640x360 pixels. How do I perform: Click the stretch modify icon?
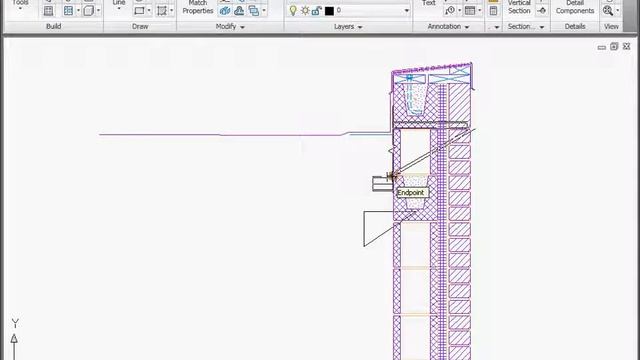[x=239, y=11]
